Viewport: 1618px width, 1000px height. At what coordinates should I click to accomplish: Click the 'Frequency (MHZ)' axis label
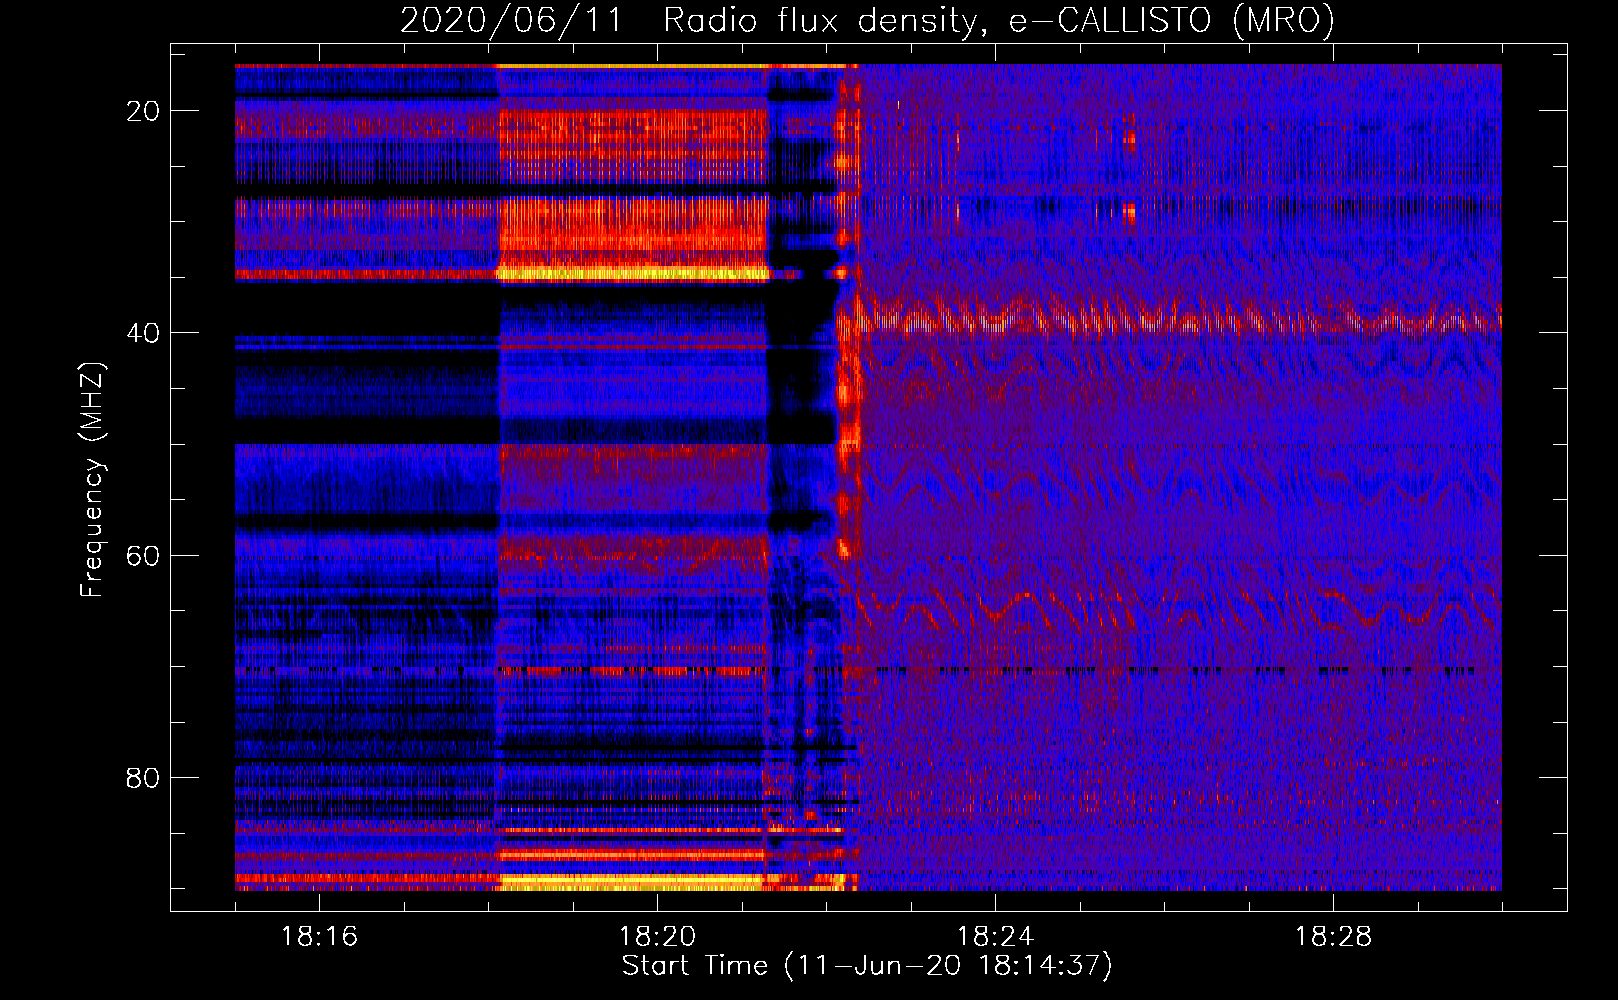(x=92, y=480)
